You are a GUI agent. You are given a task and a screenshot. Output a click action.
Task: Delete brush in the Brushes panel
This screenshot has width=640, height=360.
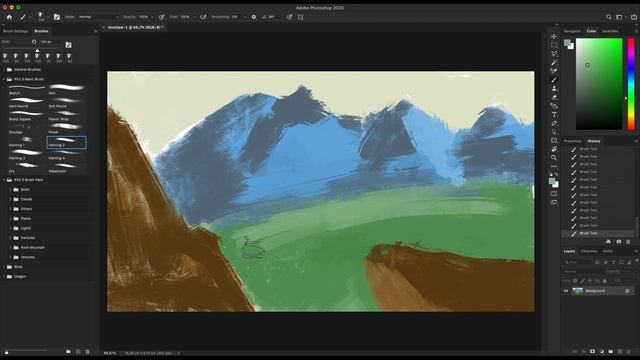click(x=87, y=351)
